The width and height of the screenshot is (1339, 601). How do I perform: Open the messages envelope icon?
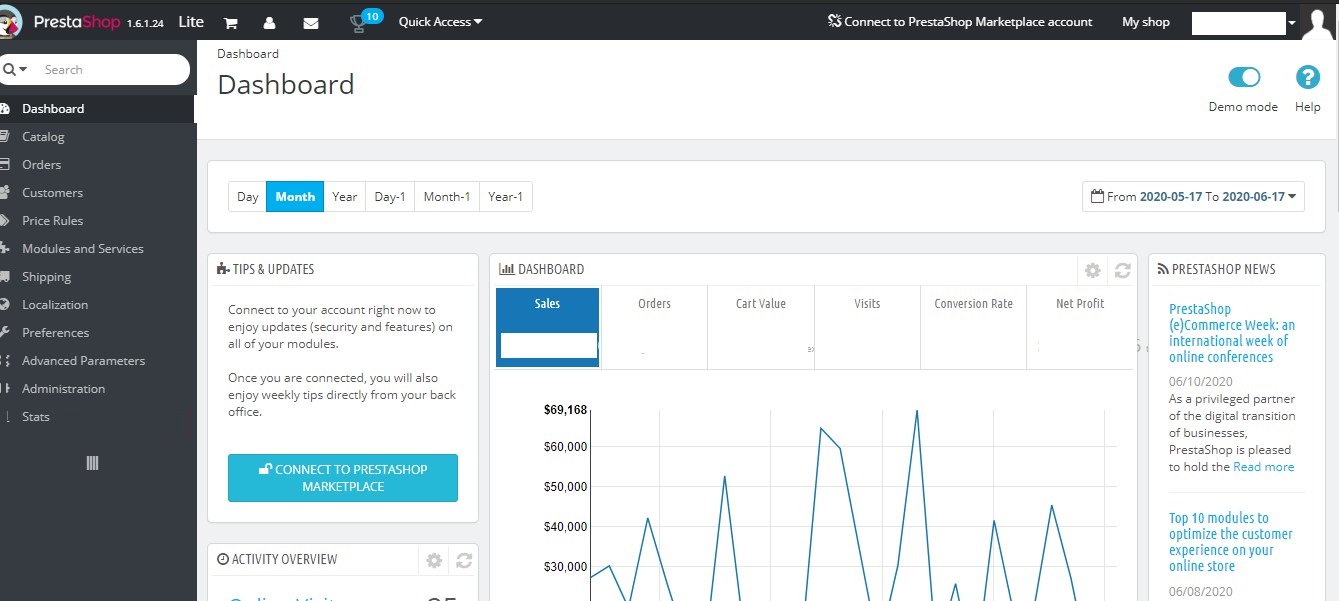tap(311, 21)
